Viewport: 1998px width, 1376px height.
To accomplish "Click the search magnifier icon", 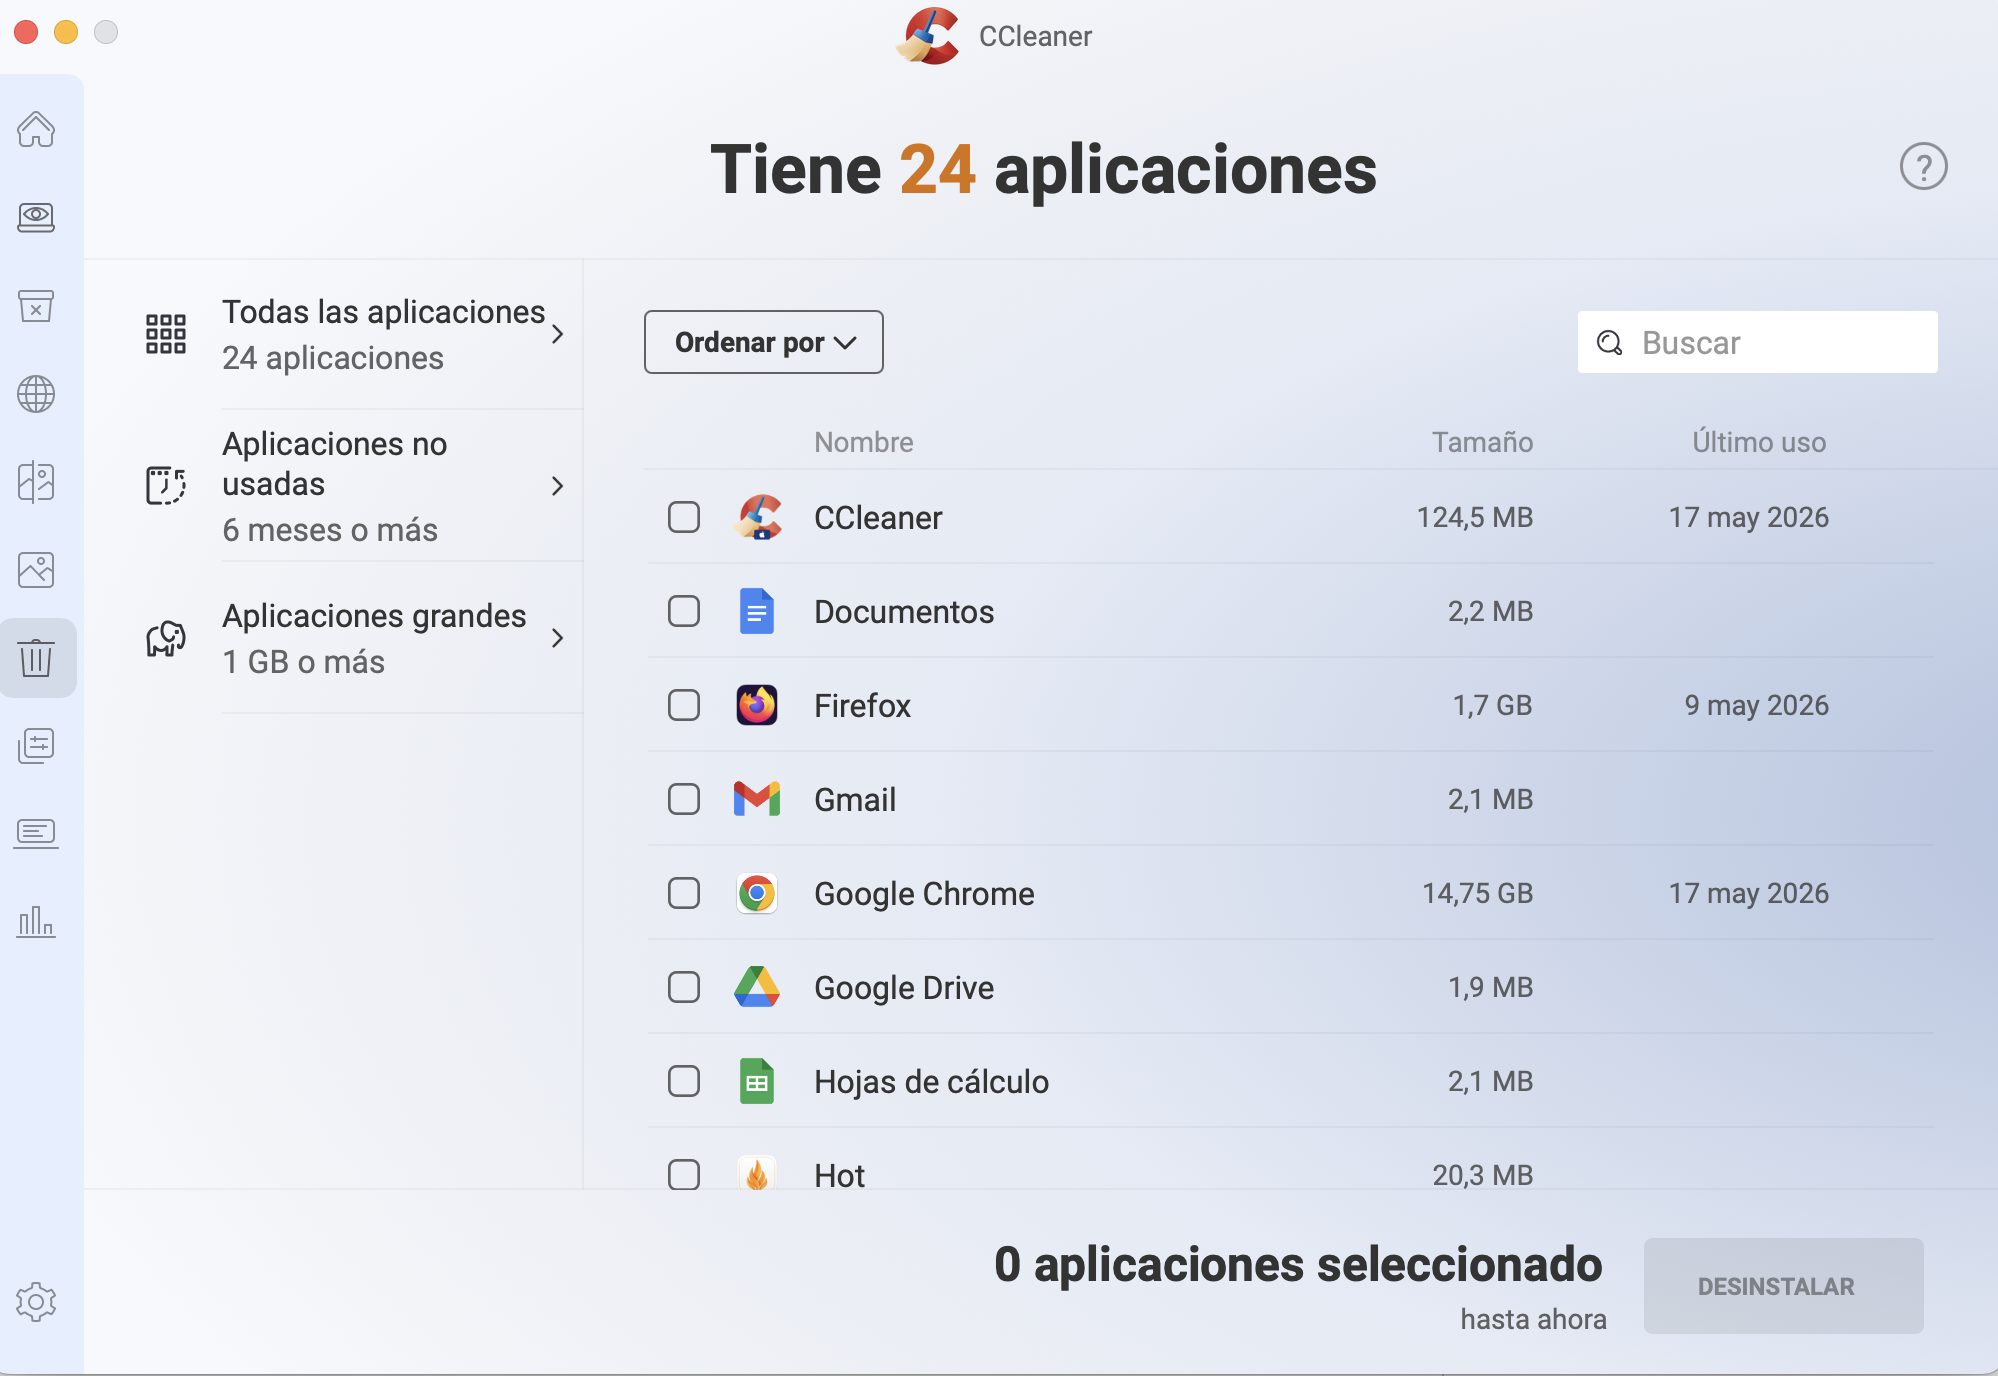I will 1609,343.
